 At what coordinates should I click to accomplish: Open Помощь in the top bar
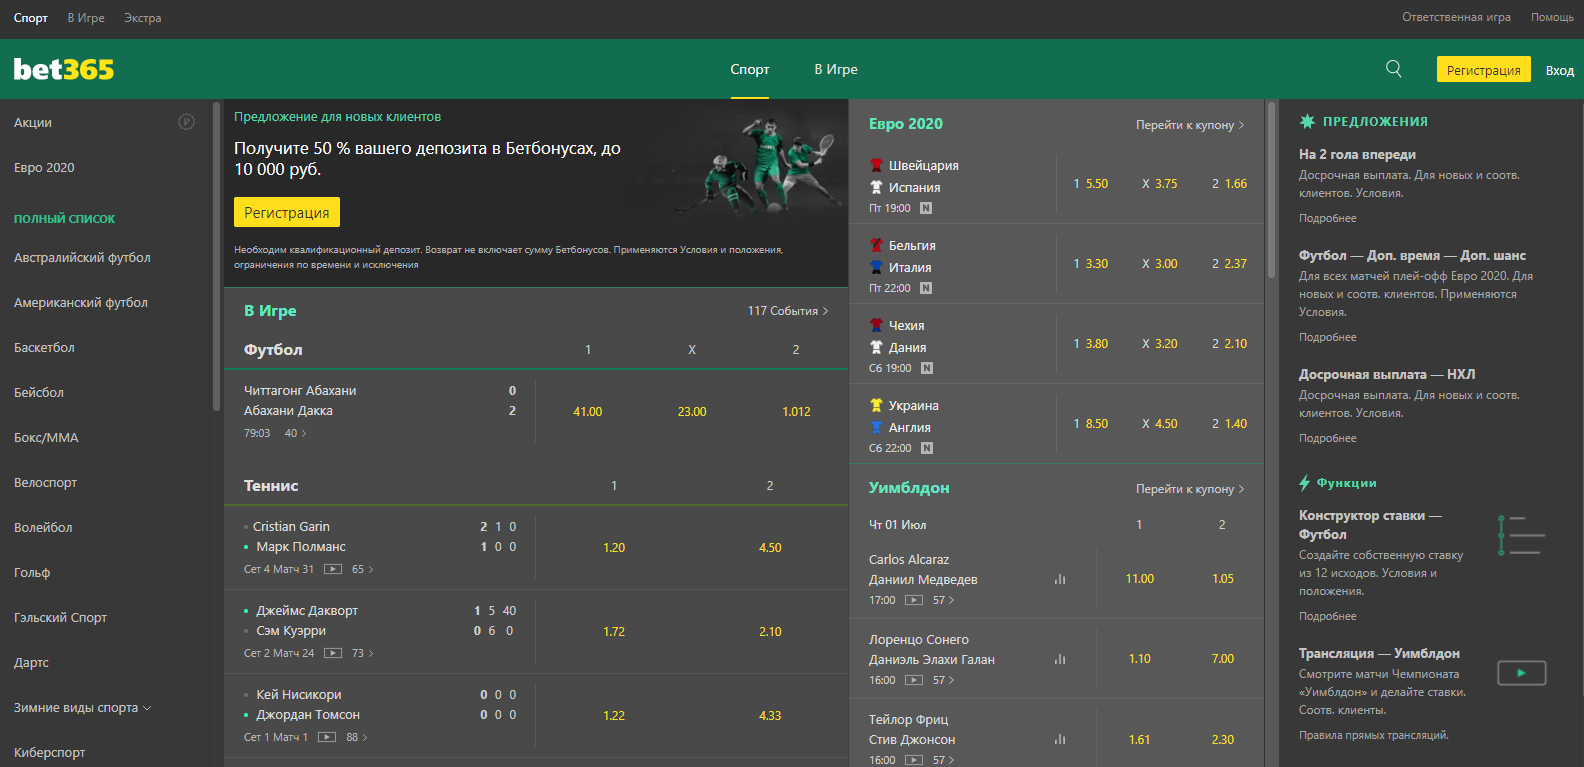click(1552, 17)
